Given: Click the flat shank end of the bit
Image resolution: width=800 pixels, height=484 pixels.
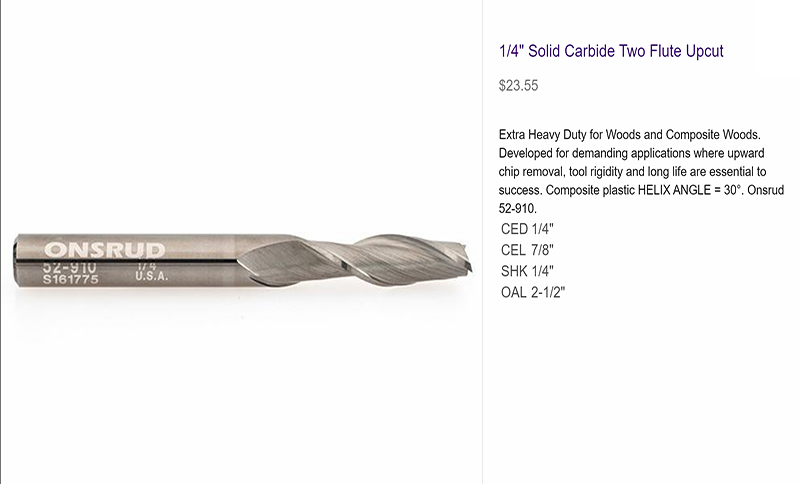Looking at the screenshot, I should coord(17,262).
